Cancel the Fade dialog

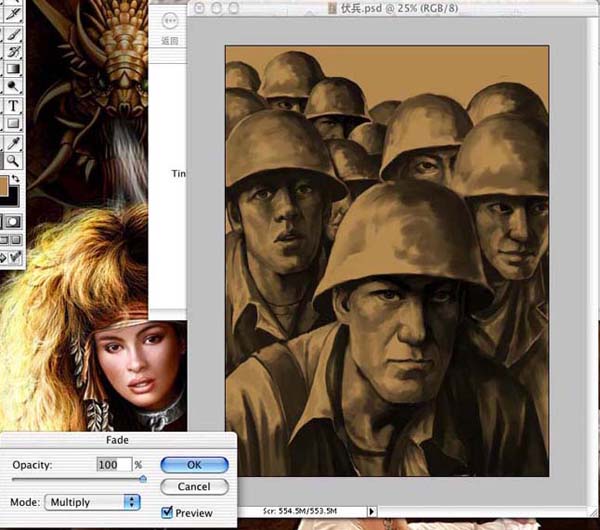(x=194, y=487)
